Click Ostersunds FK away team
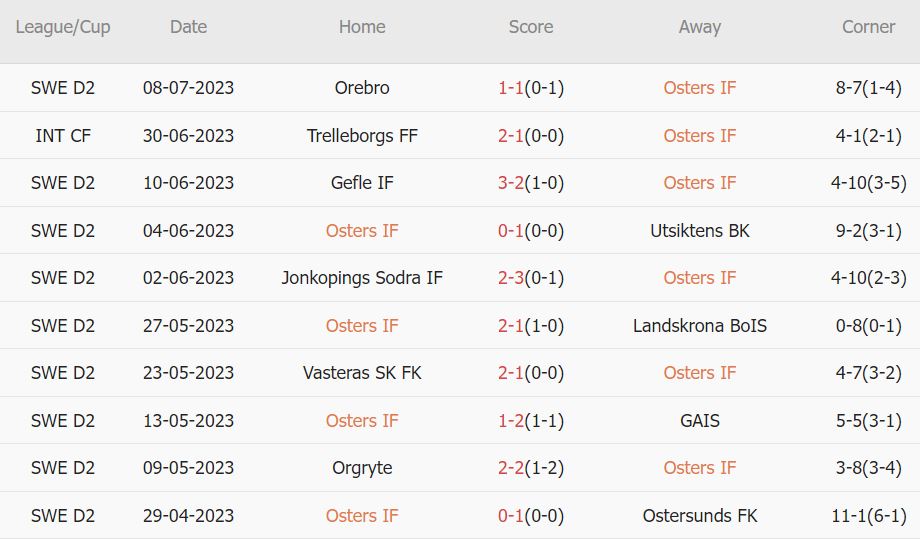920x539 pixels. point(699,516)
